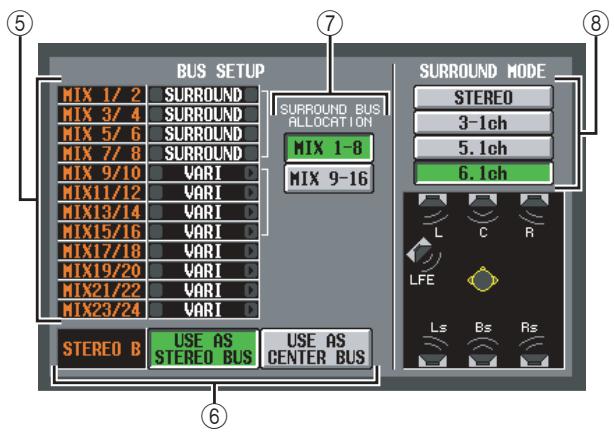
Task: Click SURROUND field of MIX 3/ 4
Action: 203,114
